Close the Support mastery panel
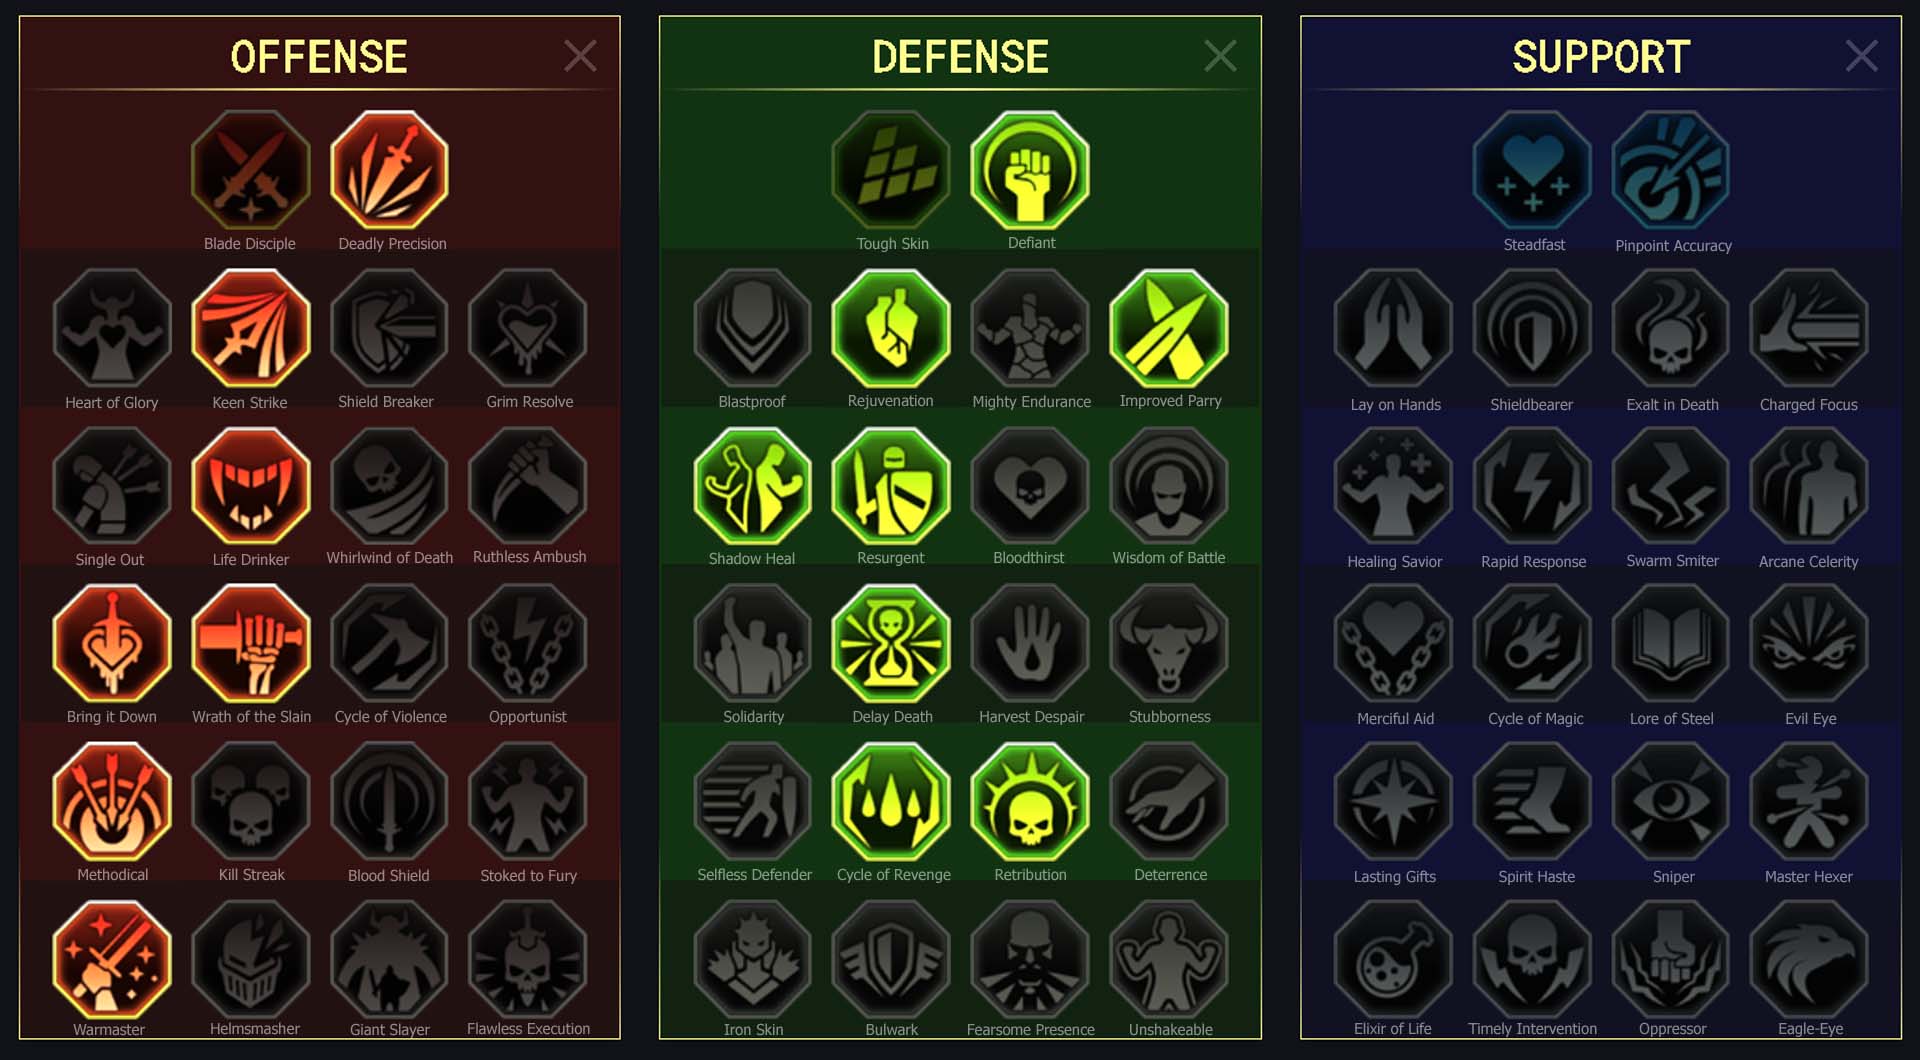 1861,56
